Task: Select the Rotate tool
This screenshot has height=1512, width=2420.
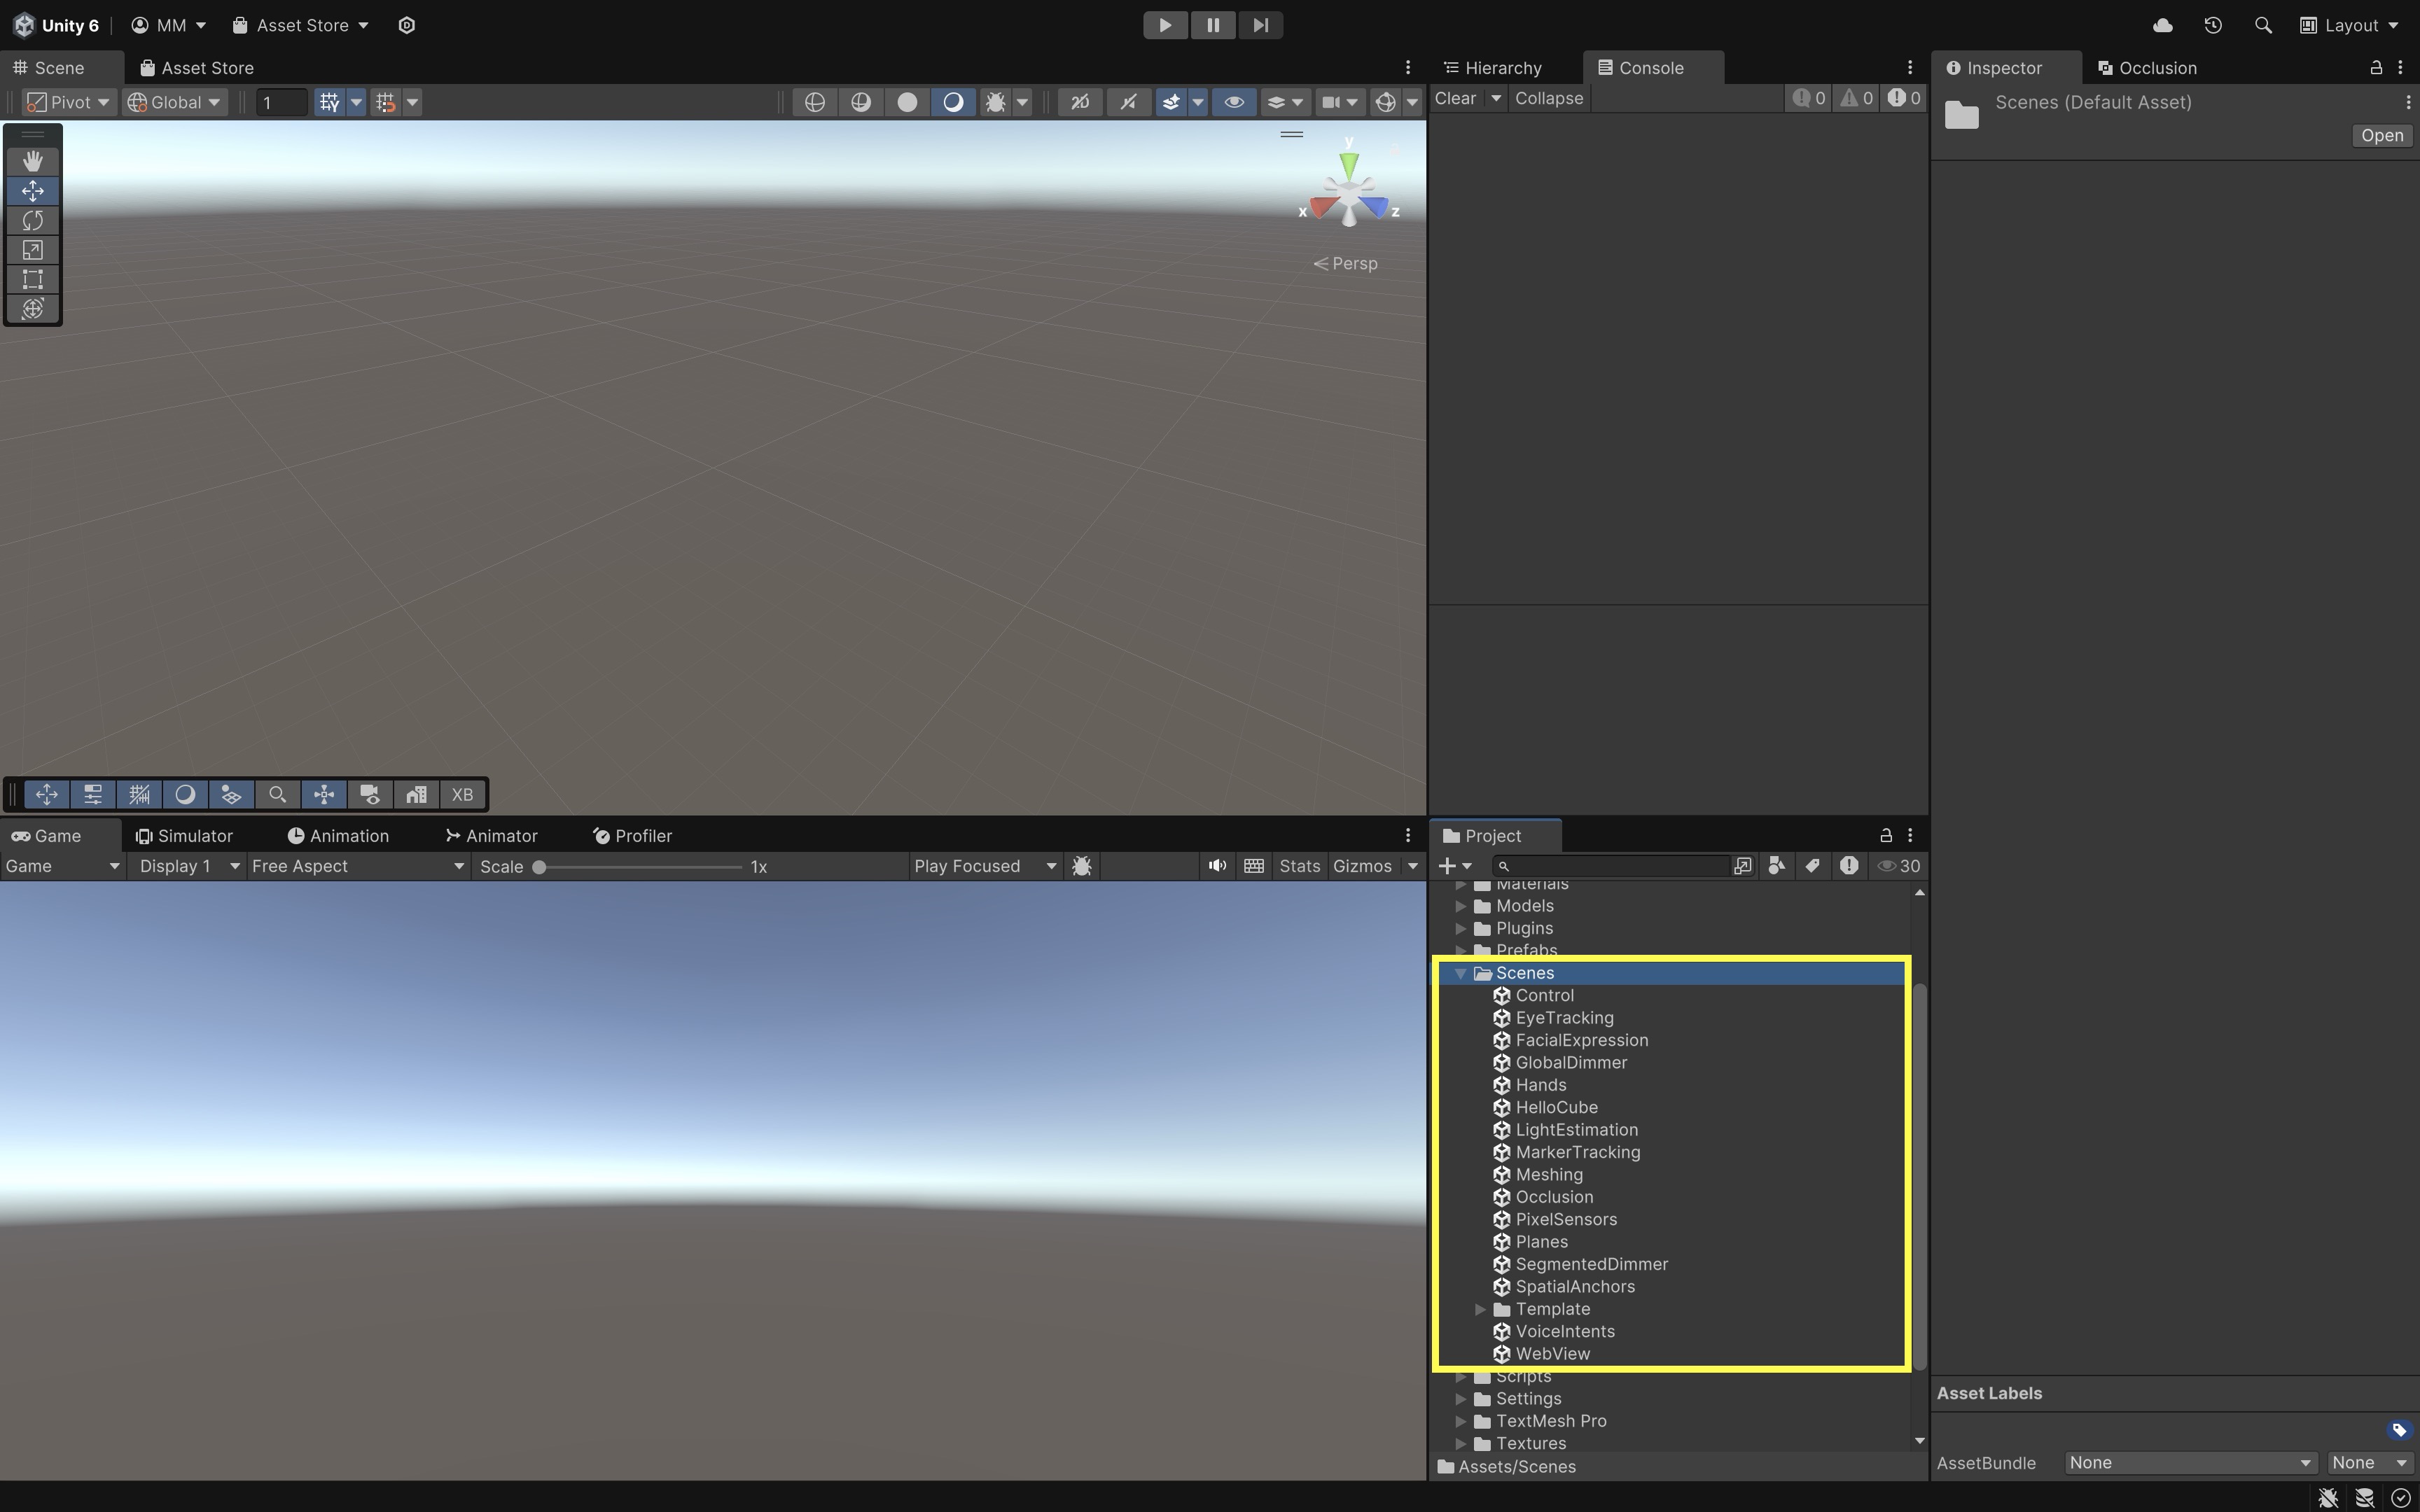Action: coord(33,220)
